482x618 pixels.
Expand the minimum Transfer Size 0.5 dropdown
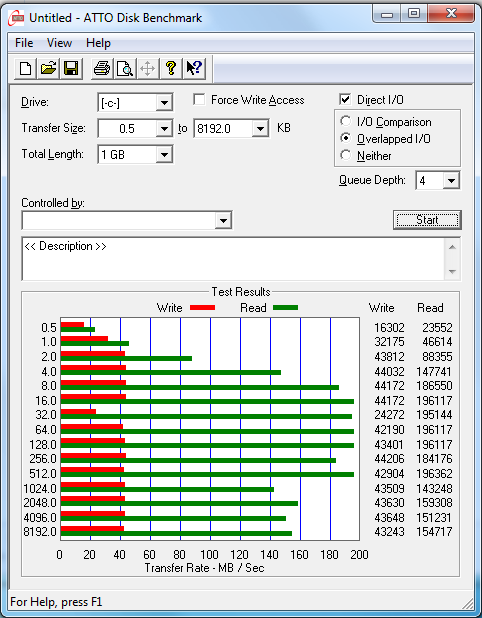click(x=164, y=128)
